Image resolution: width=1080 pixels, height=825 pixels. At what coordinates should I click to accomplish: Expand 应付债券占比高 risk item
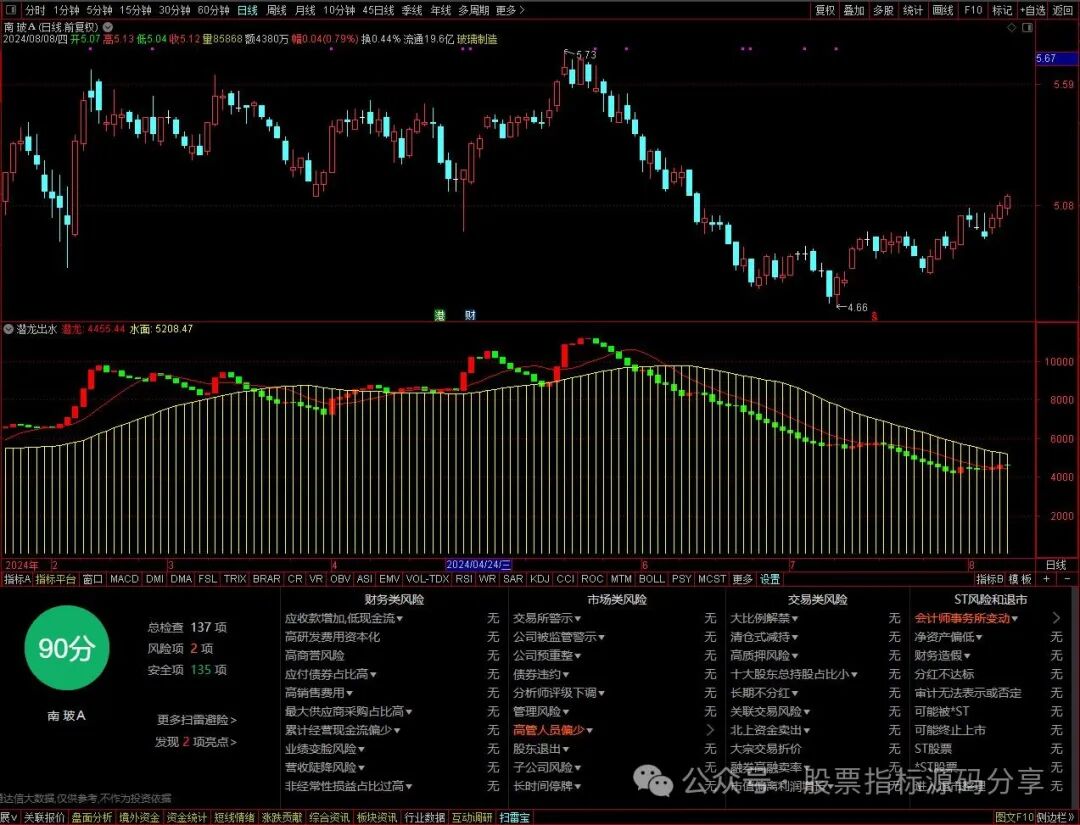(x=331, y=674)
